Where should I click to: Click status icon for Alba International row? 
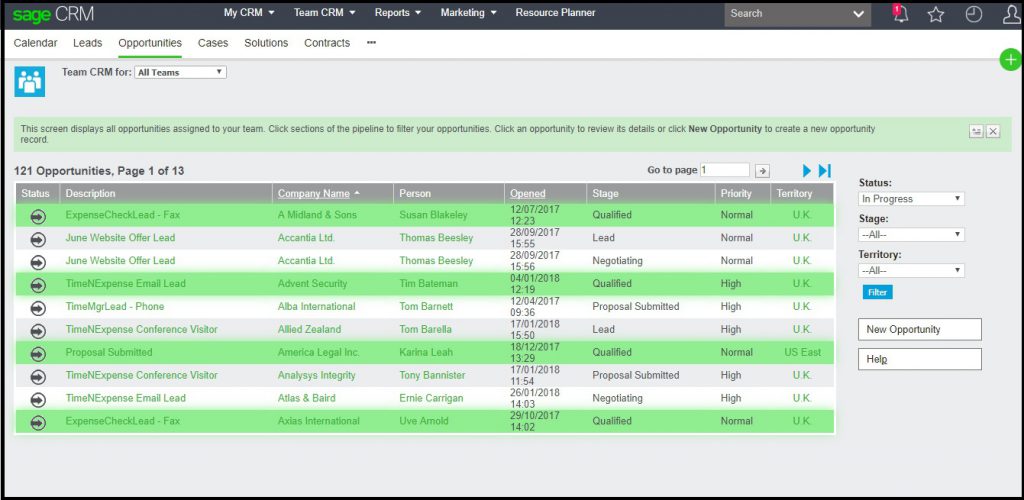[38, 307]
